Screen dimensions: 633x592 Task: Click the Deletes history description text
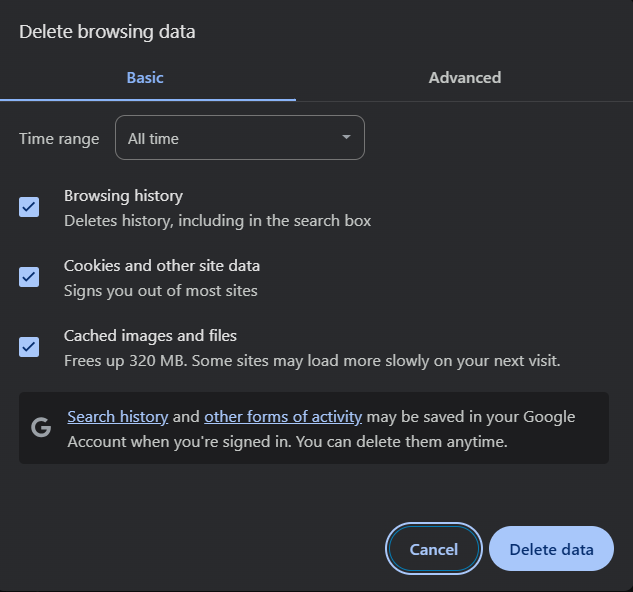[218, 221]
